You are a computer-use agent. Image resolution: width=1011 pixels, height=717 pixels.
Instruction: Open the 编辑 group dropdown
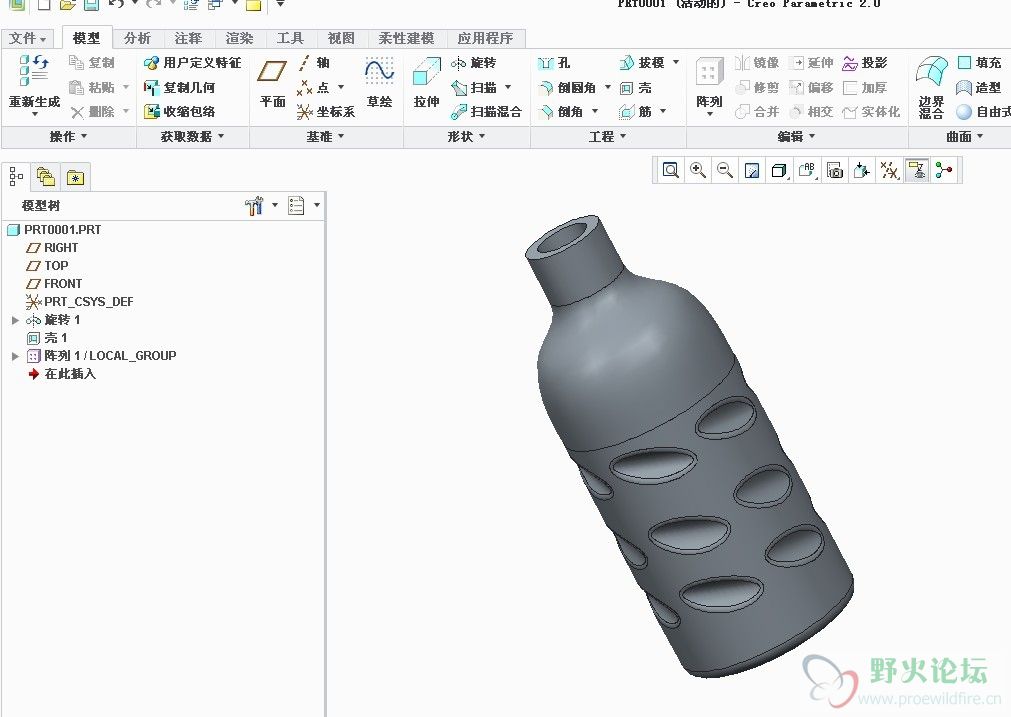pyautogui.click(x=796, y=137)
